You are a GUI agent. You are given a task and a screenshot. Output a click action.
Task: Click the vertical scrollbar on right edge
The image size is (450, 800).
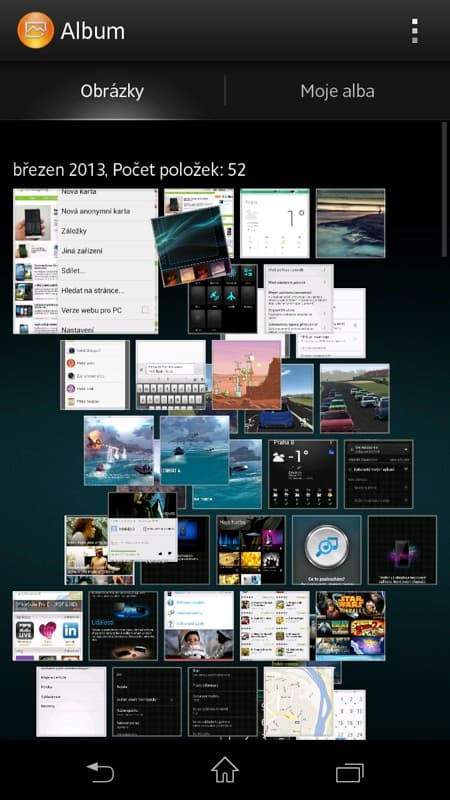tap(445, 189)
